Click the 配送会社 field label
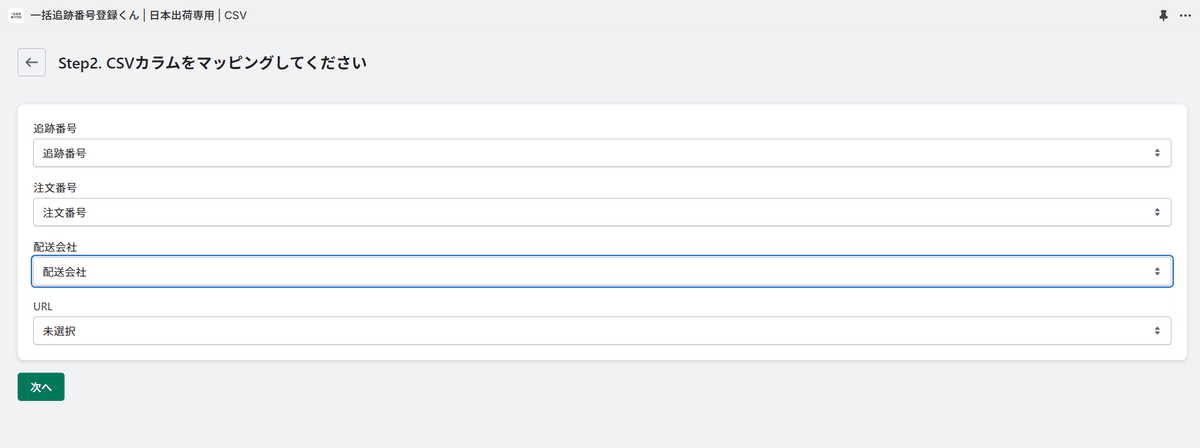This screenshot has height=448, width=1200. point(56,246)
